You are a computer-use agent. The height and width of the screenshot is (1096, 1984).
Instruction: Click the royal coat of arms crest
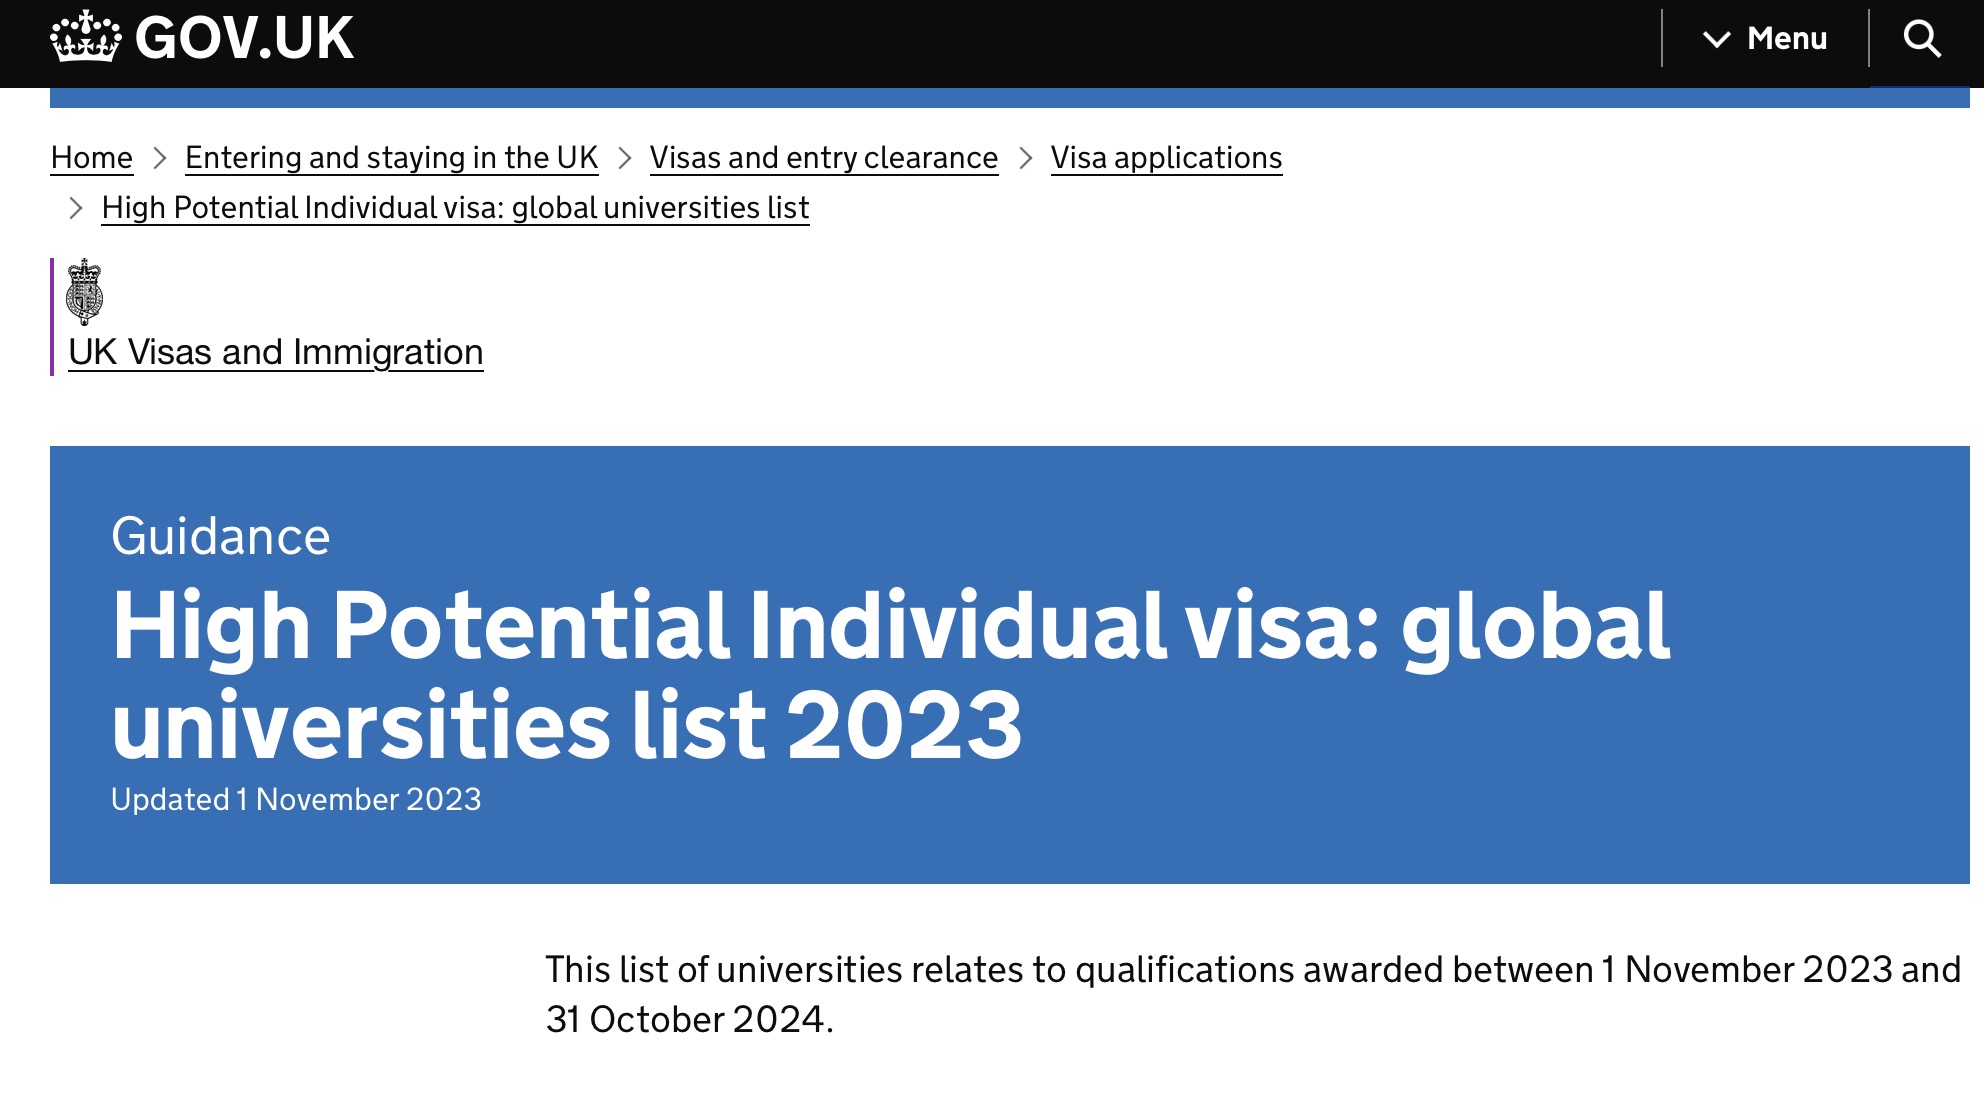click(84, 291)
